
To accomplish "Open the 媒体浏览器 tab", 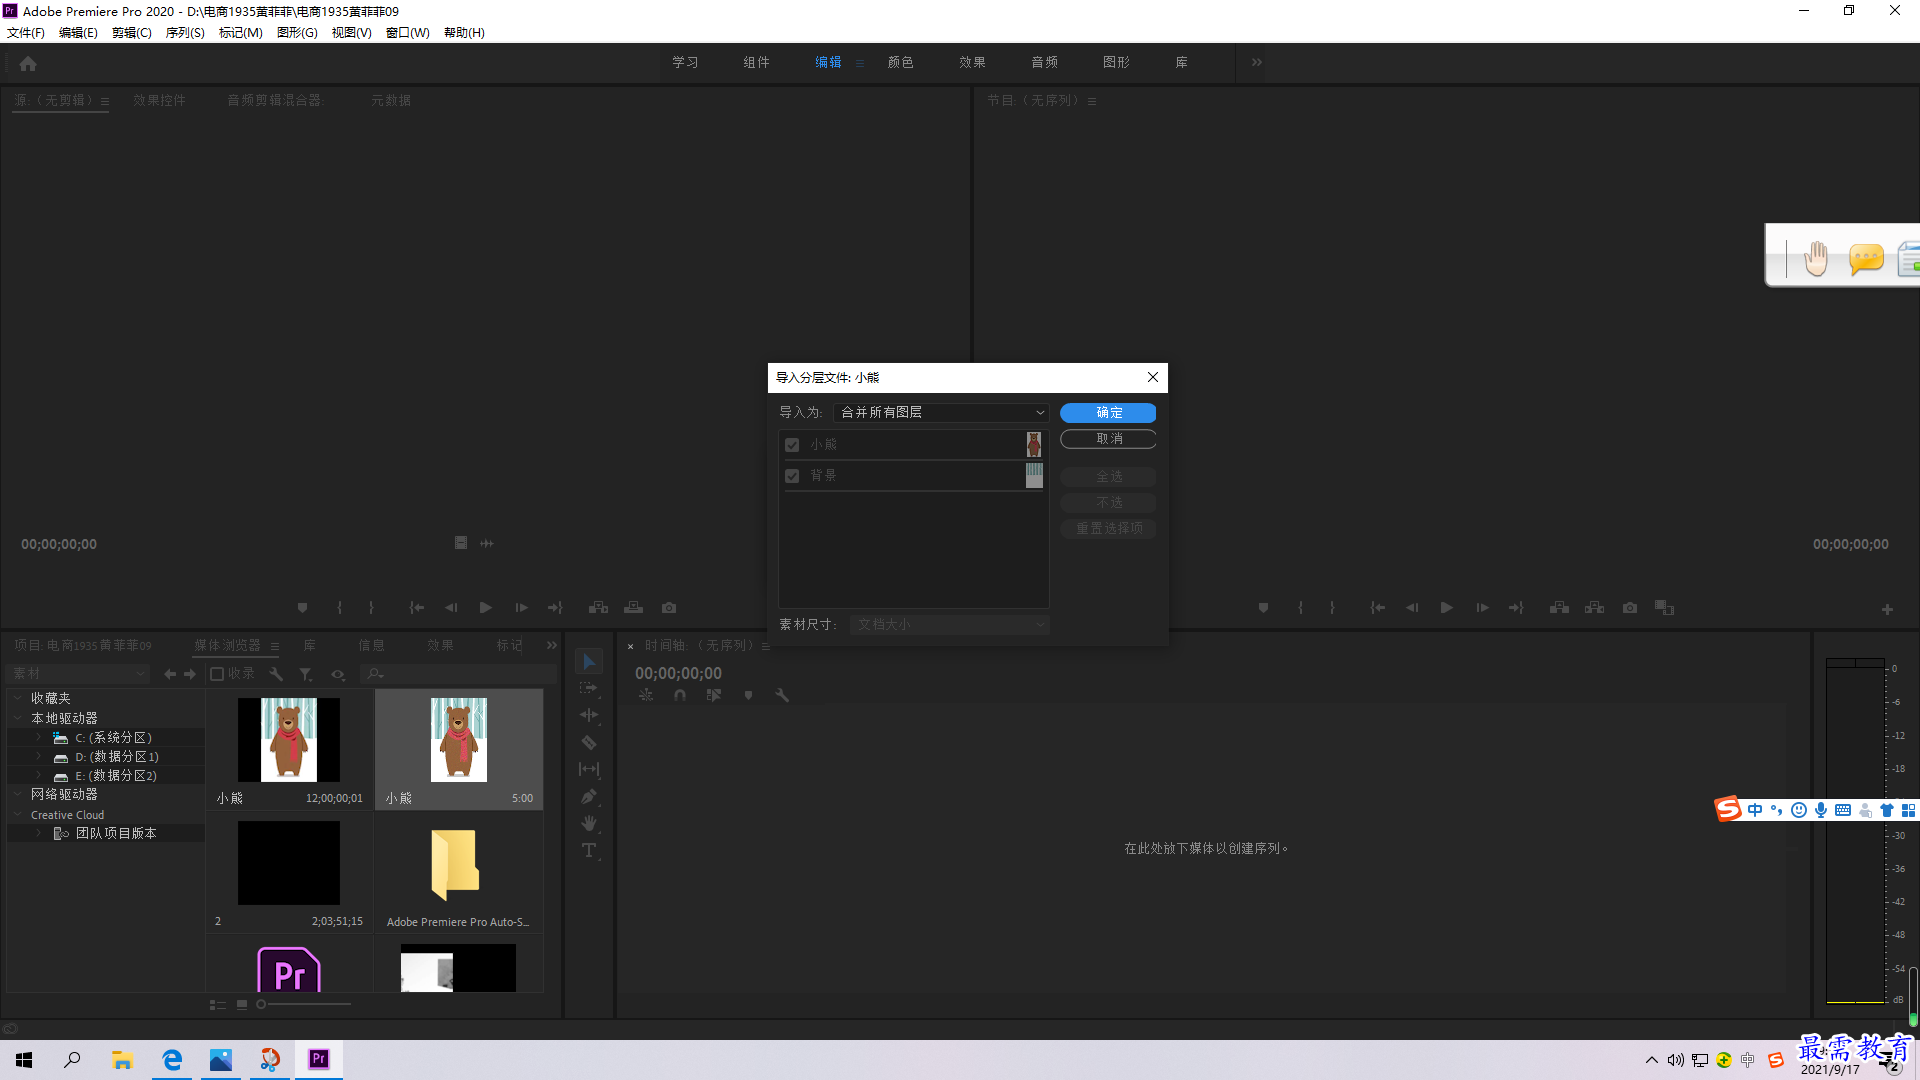I will click(x=228, y=645).
